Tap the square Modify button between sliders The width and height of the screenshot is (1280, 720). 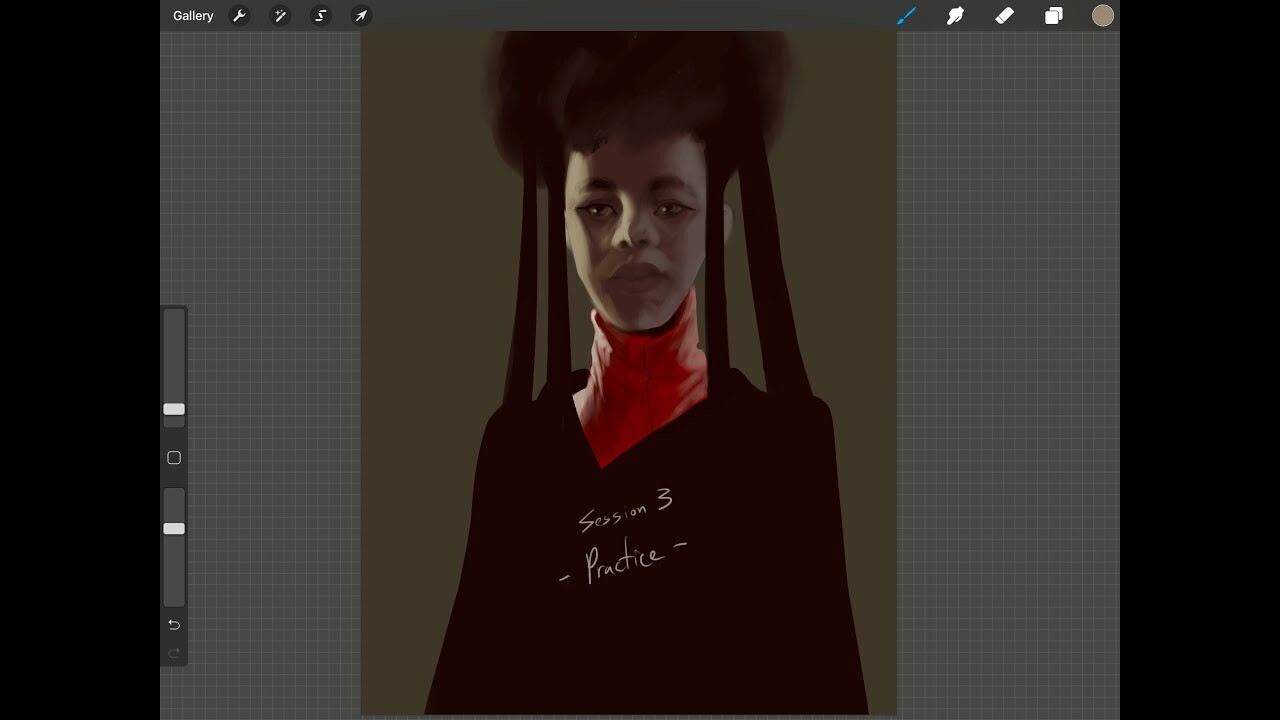click(174, 457)
